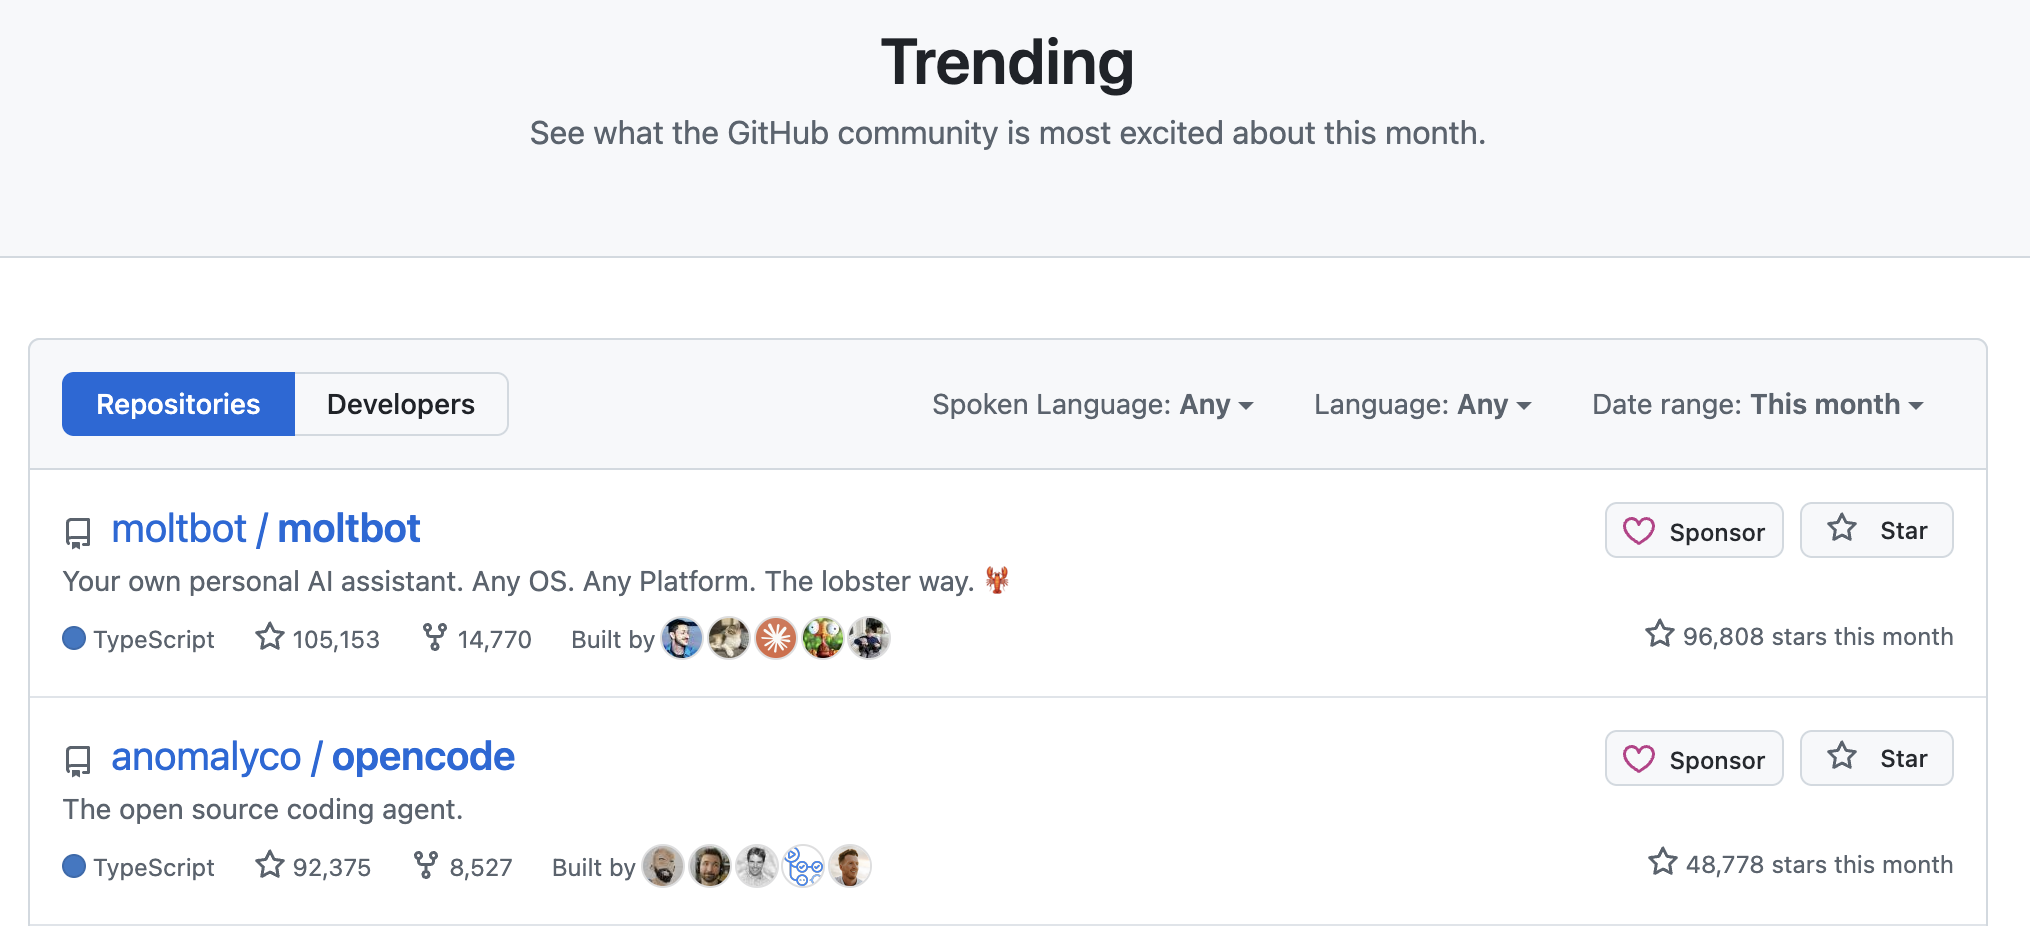This screenshot has height=926, width=2030.
Task: Open the Language filter dropdown
Action: point(1421,404)
